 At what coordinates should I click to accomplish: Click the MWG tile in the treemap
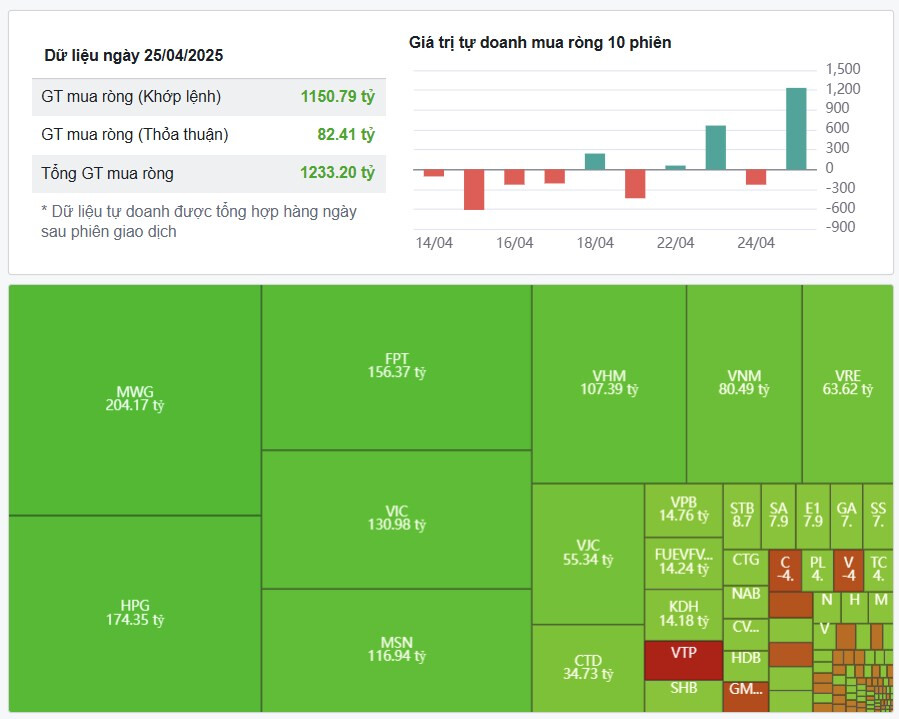pos(135,399)
